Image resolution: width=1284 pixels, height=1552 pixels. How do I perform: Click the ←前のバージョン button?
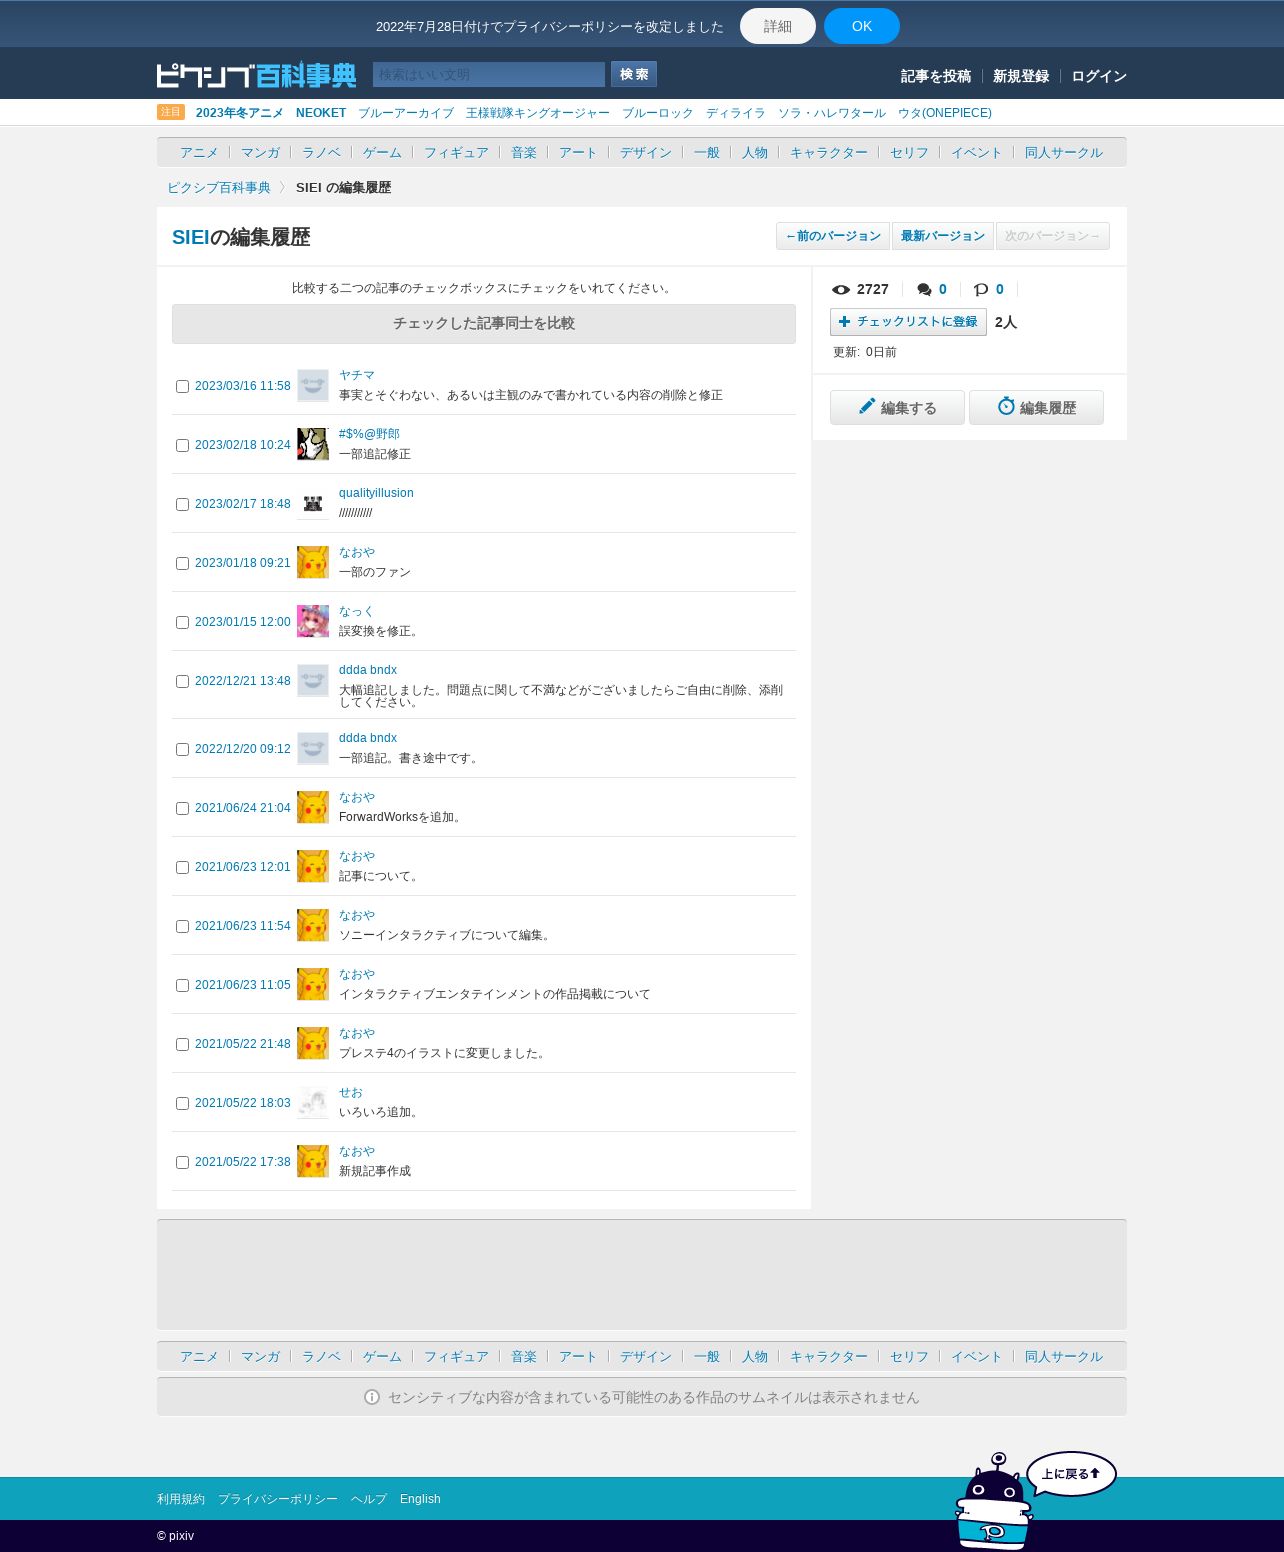(x=833, y=236)
